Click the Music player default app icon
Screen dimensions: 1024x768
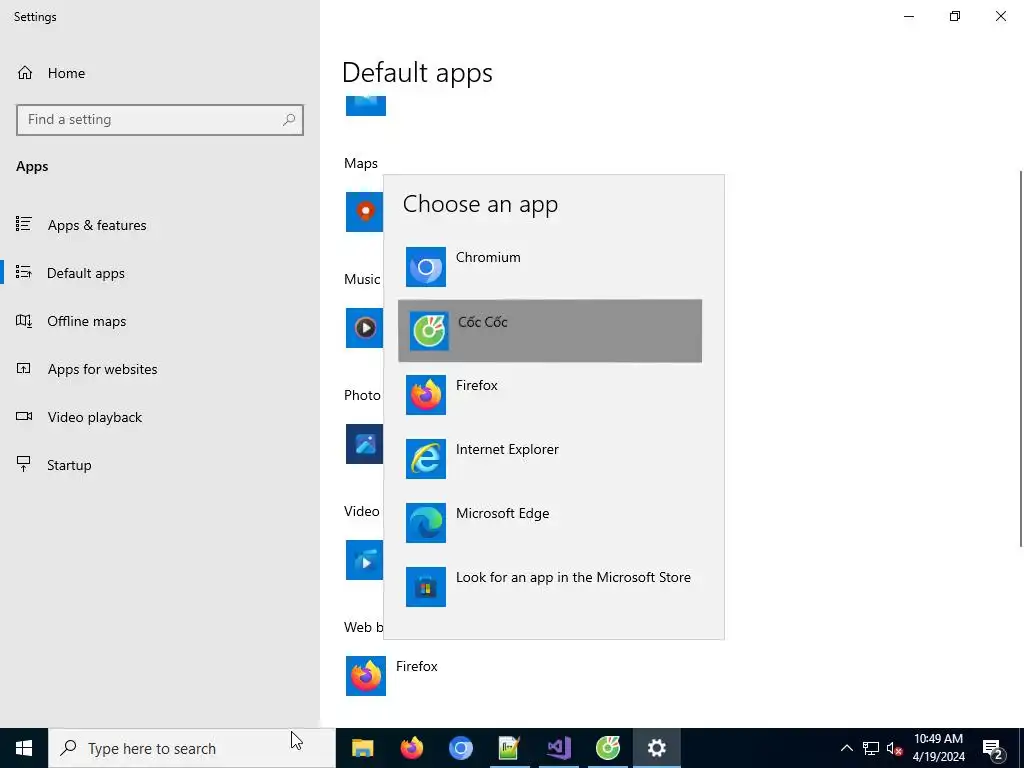click(364, 328)
